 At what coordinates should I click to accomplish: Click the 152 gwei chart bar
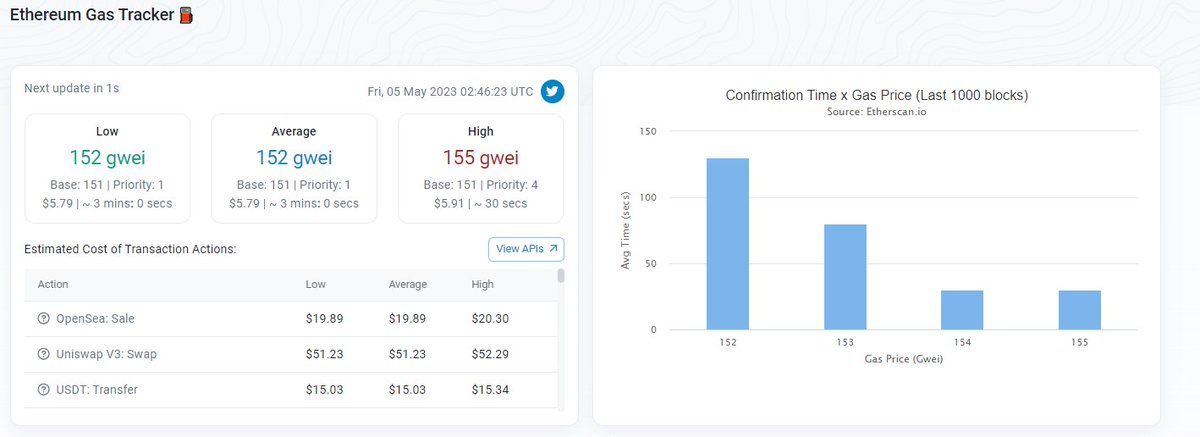pos(727,244)
